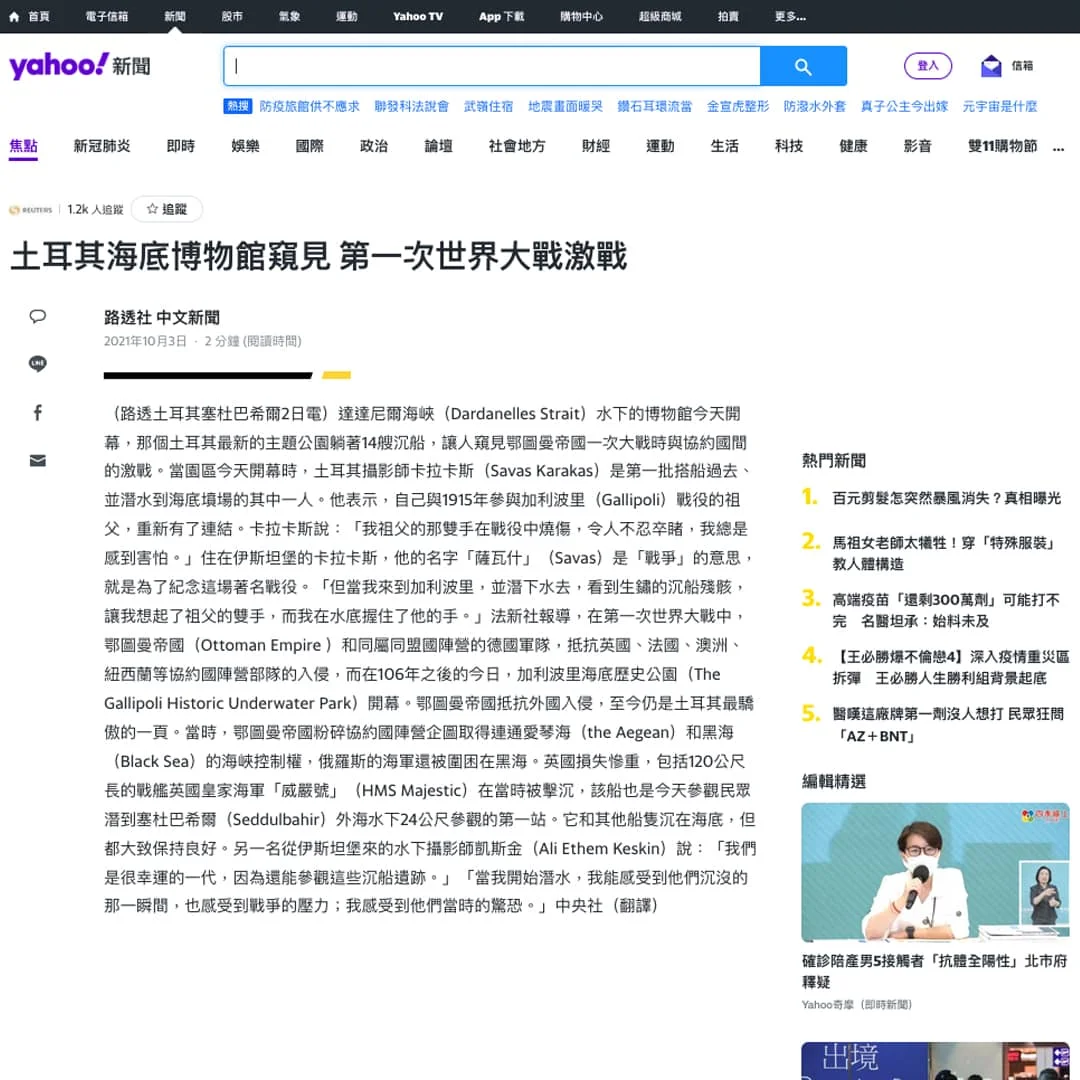Share the article via the LINE icon

[x=37, y=363]
